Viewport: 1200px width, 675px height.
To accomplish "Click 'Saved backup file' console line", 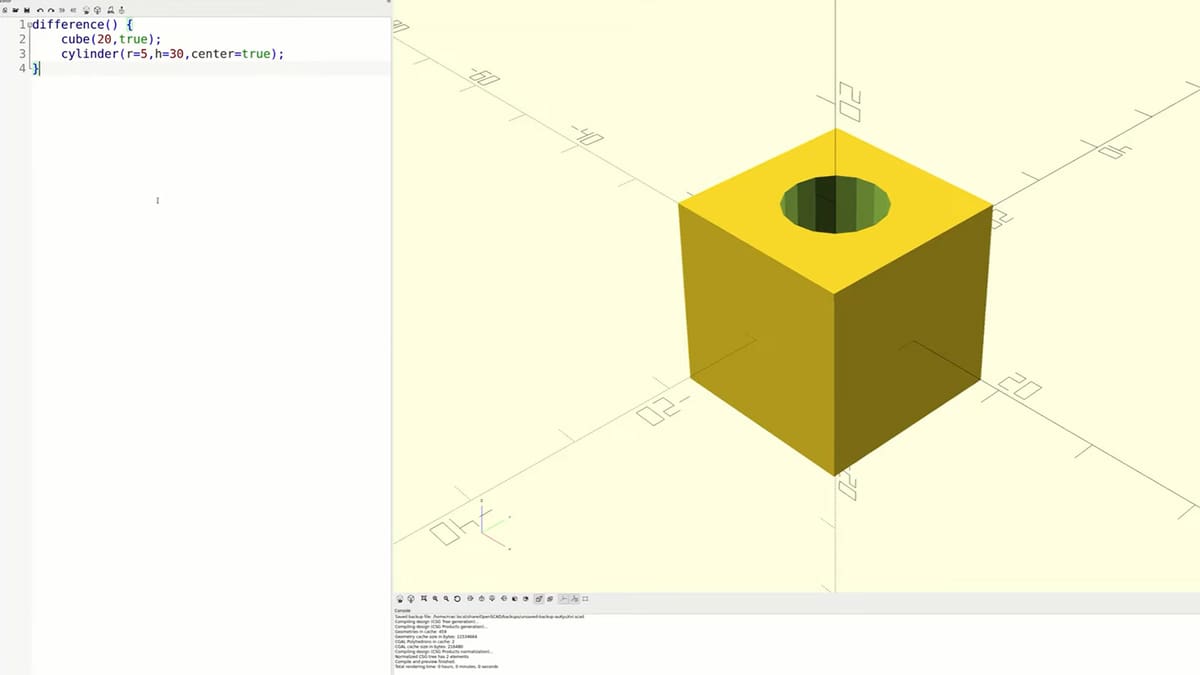I will pyautogui.click(x=489, y=617).
